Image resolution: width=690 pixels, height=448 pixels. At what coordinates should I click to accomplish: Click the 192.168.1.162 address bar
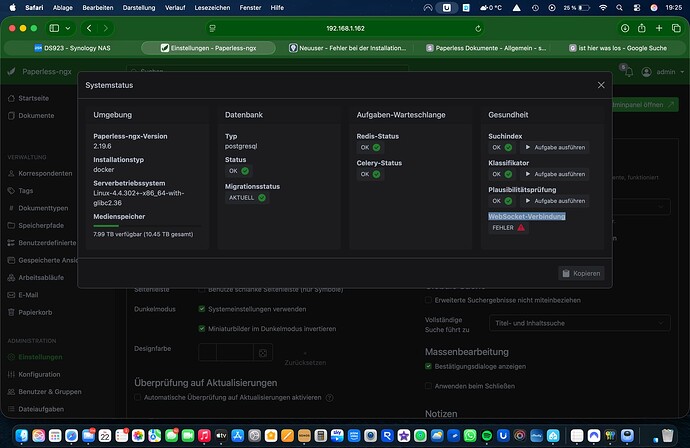(345, 28)
